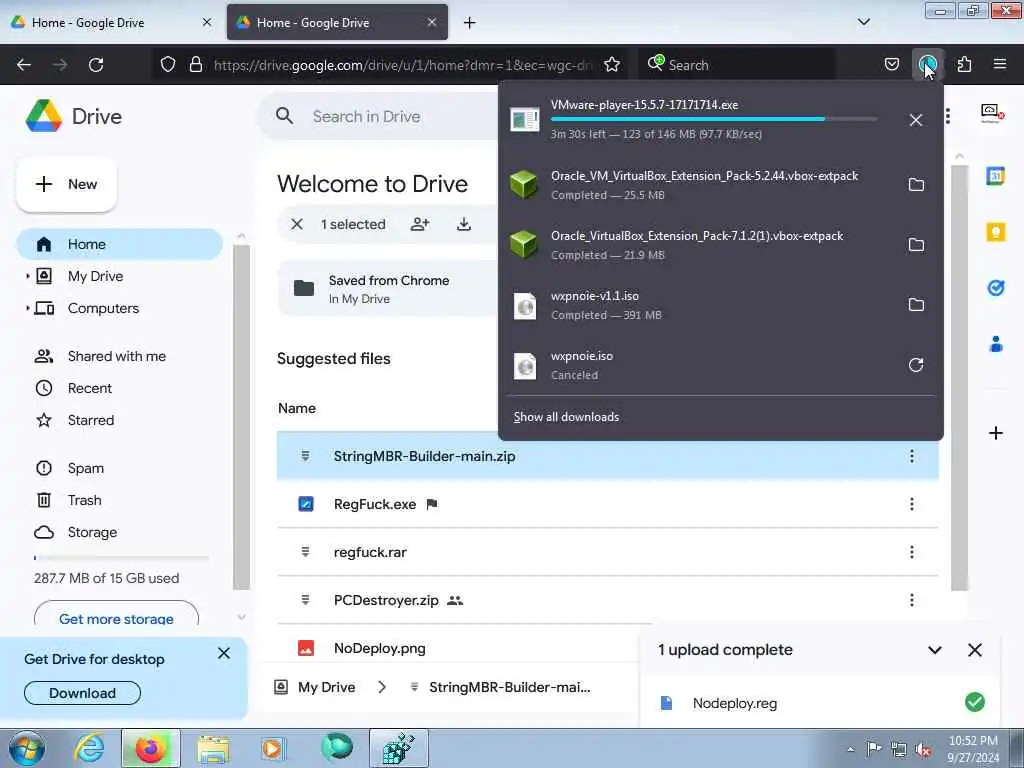1024x768 pixels.
Task: Click the tracking protection shield icon
Action: (168, 65)
